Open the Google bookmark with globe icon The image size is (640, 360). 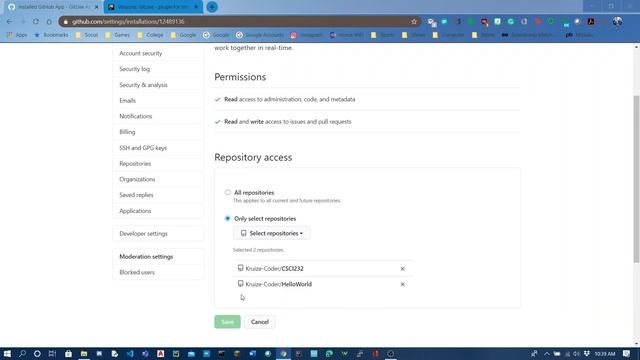tap(216, 35)
